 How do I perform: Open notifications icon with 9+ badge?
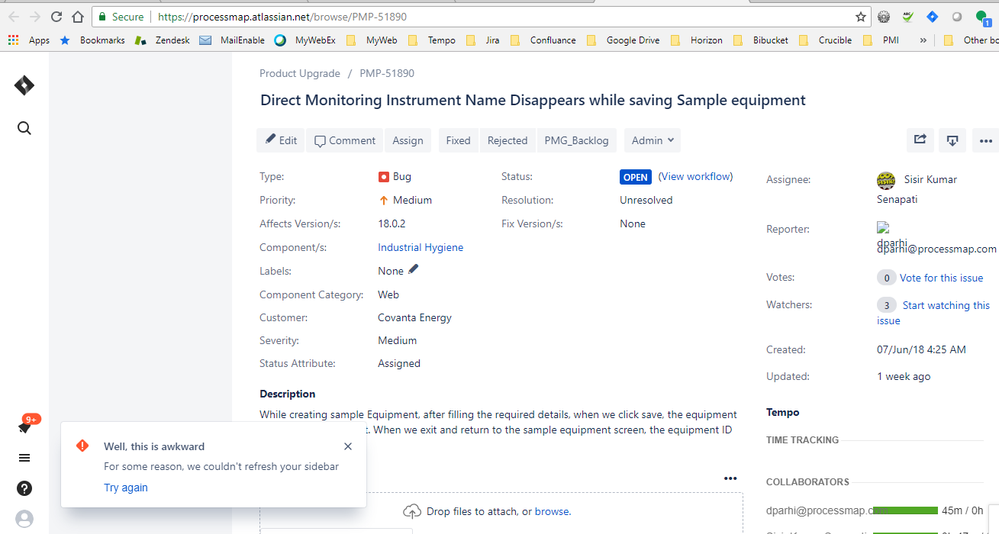(25, 427)
